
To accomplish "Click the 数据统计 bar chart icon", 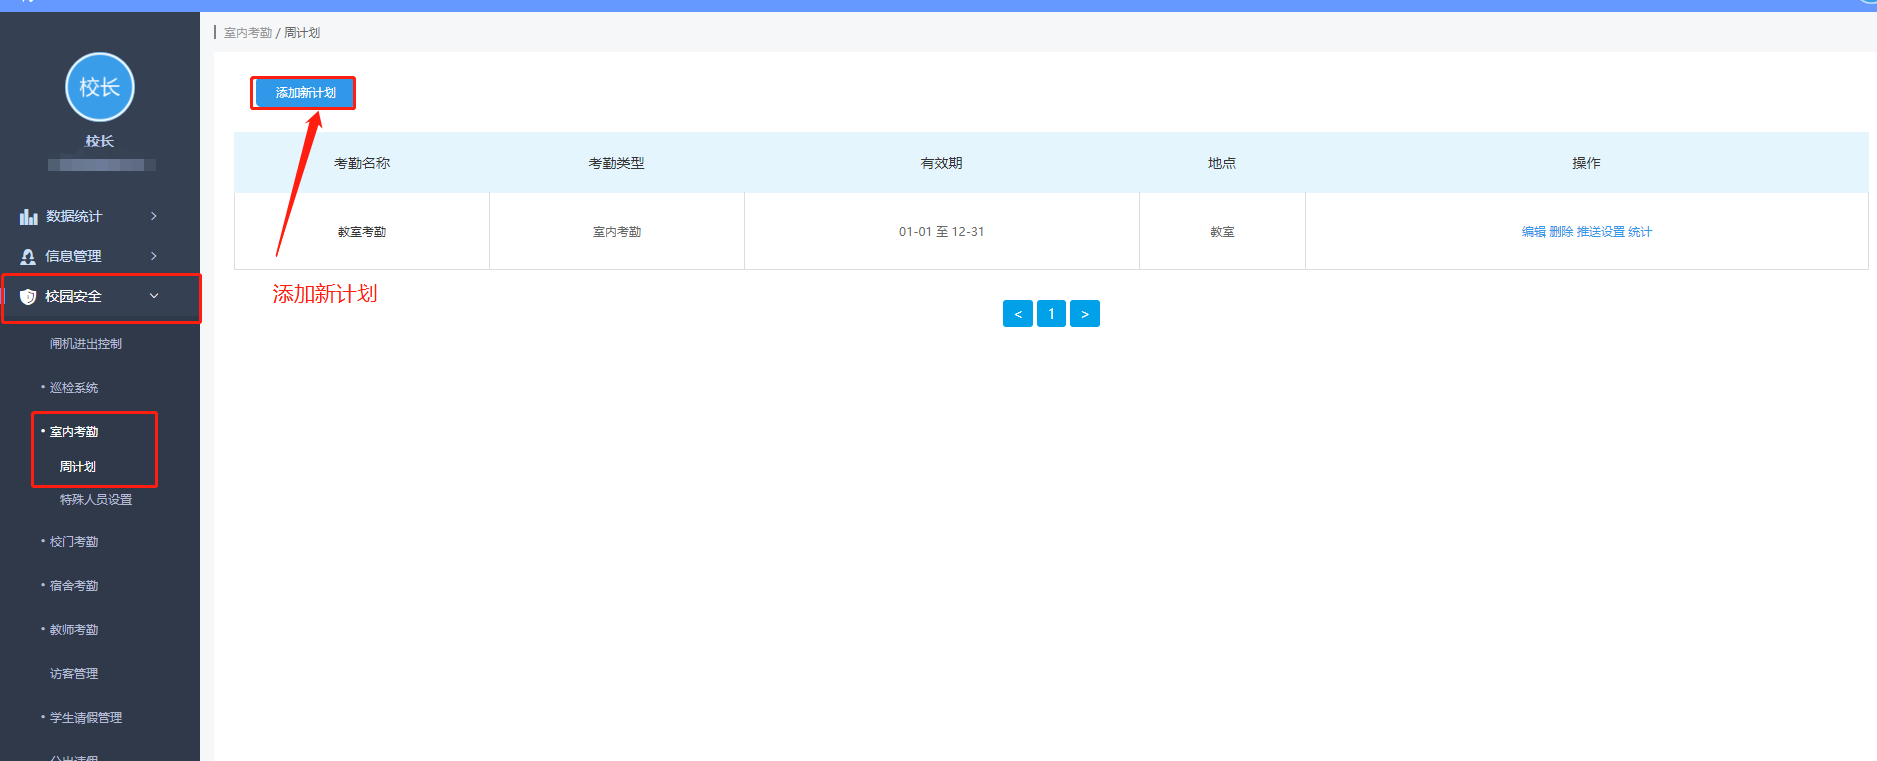I will (28, 217).
